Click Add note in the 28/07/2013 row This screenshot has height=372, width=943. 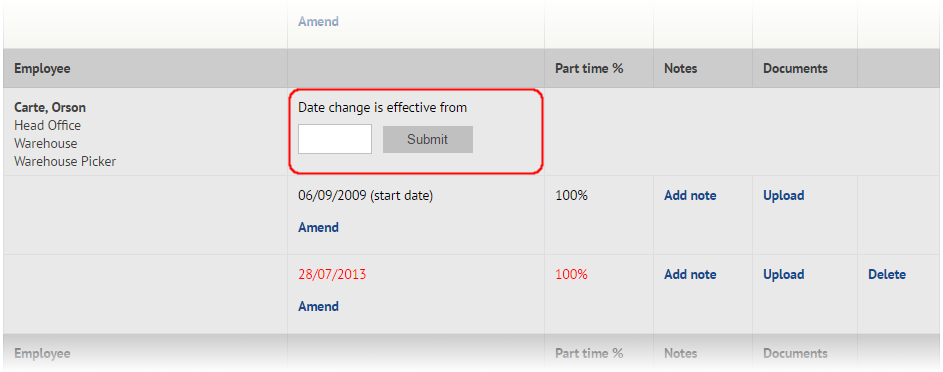[690, 274]
